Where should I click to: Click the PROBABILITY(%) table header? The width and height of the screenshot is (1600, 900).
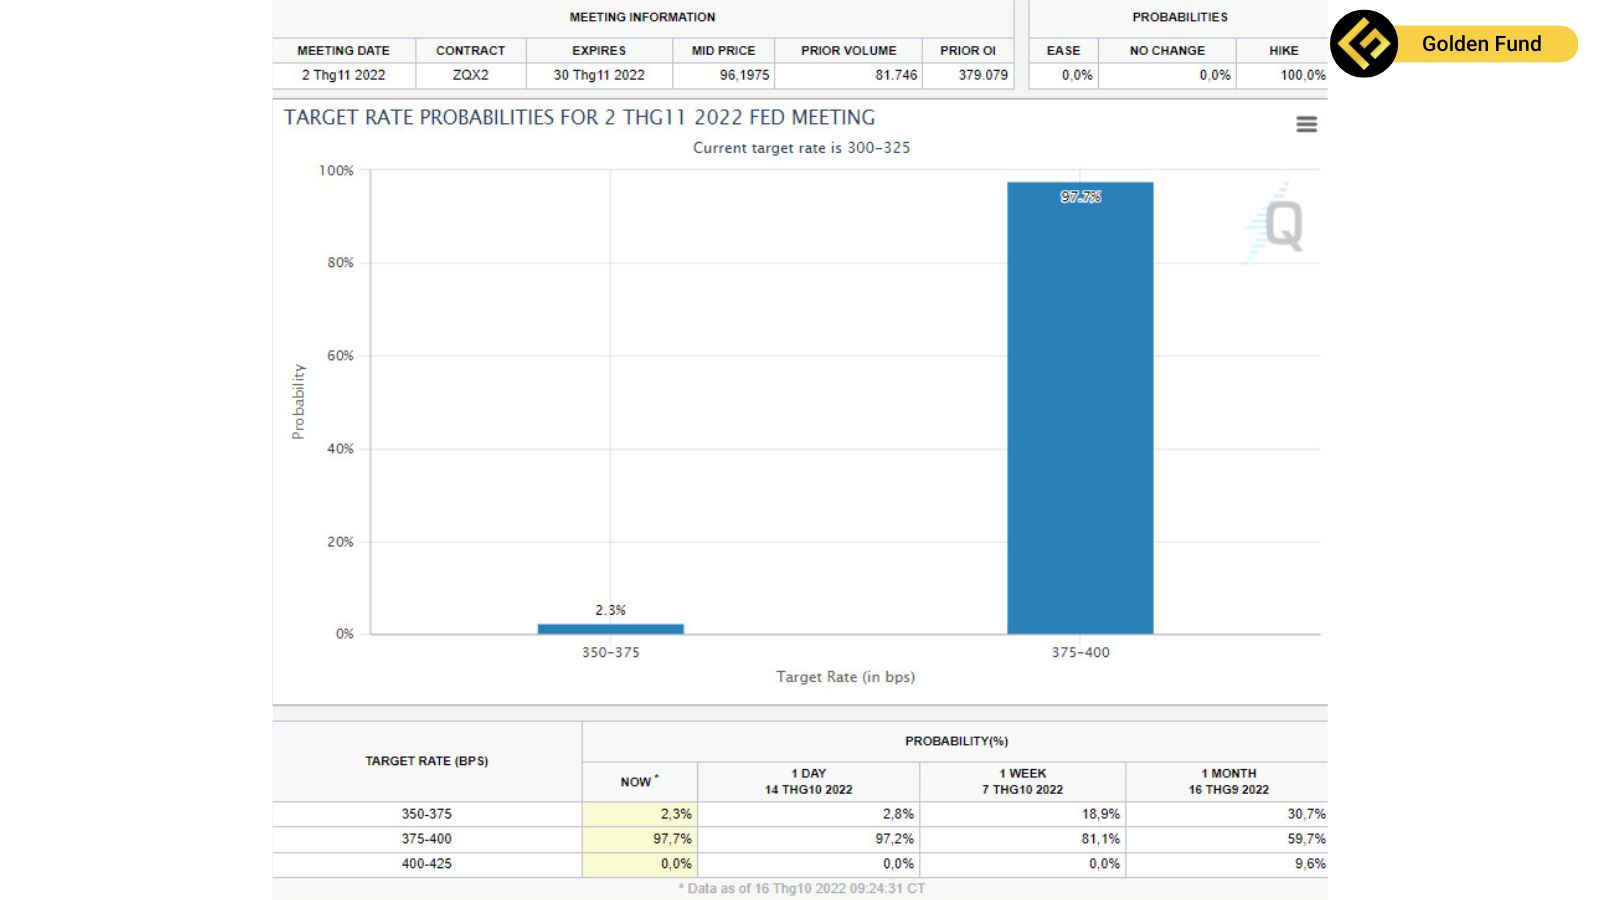(956, 741)
